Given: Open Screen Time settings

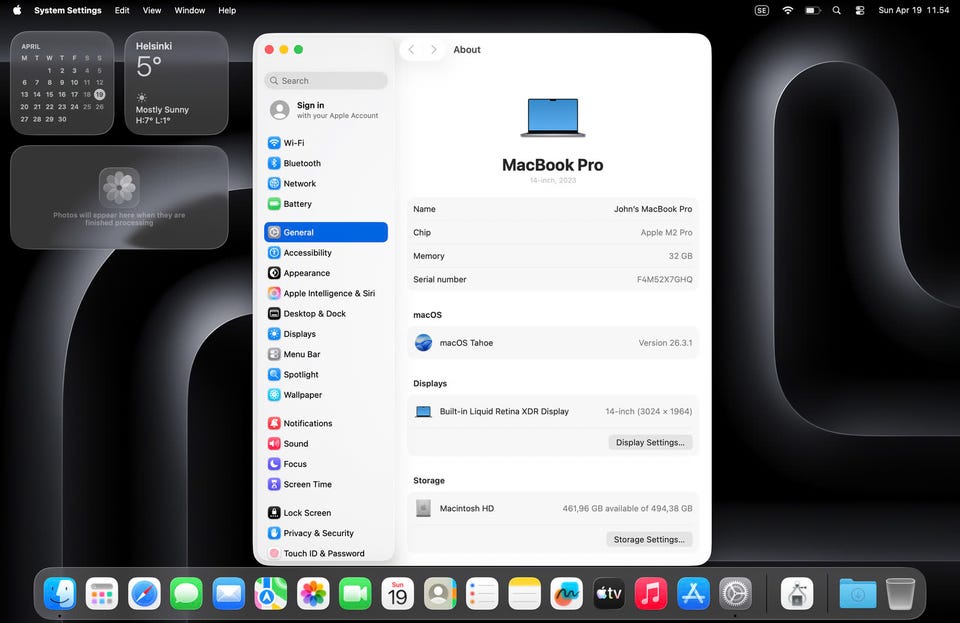Looking at the screenshot, I should click(326, 484).
